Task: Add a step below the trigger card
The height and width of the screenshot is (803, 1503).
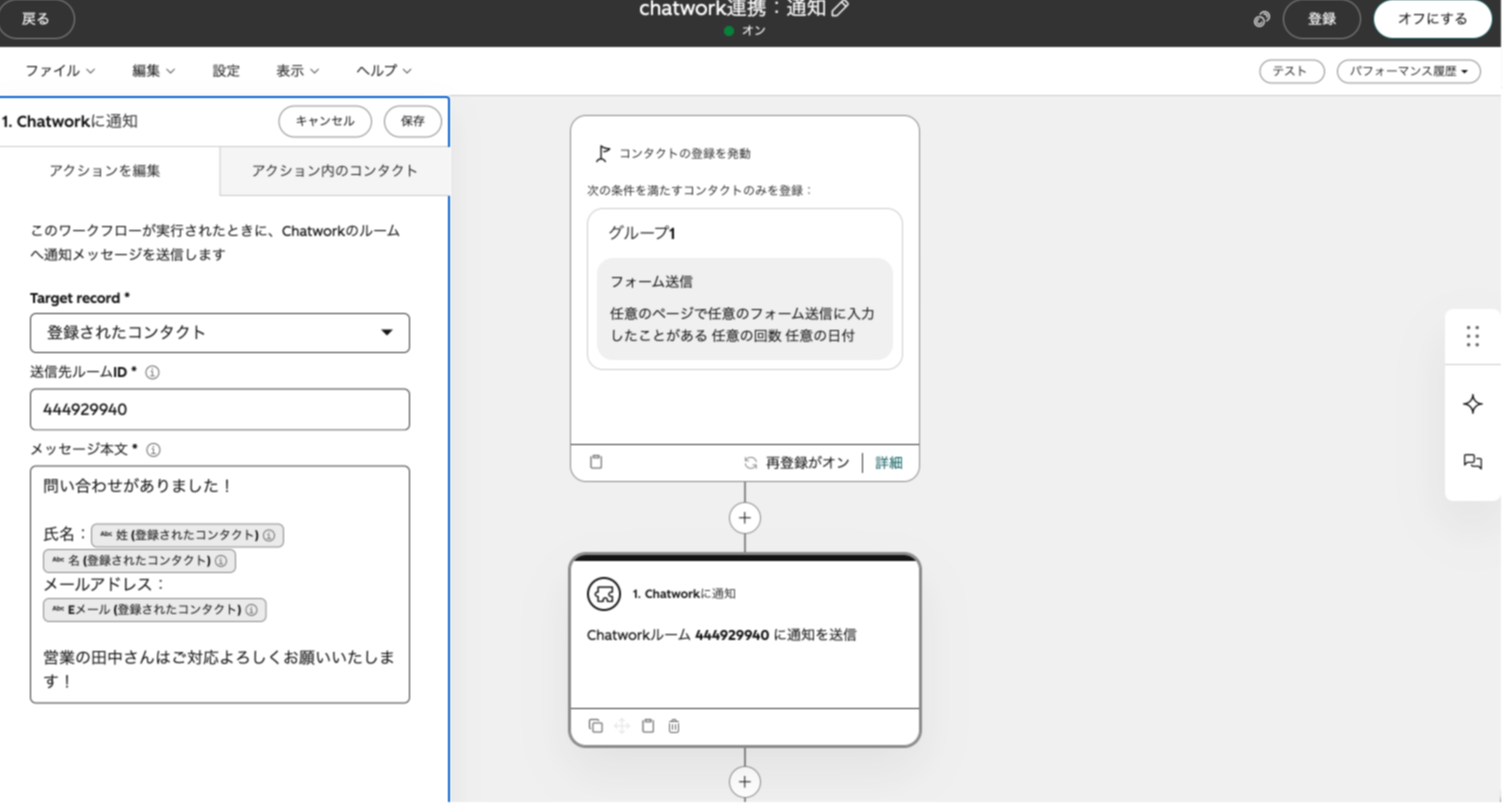Action: pyautogui.click(x=744, y=518)
